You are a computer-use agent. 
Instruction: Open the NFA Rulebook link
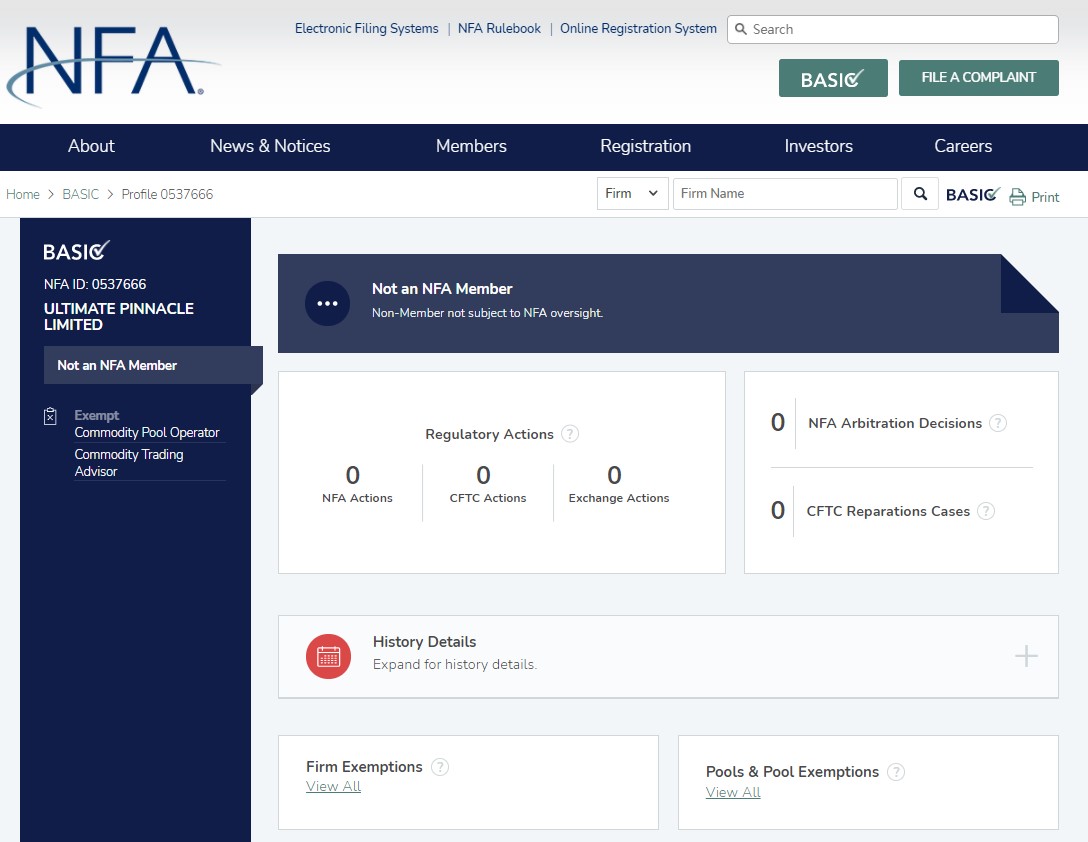click(x=499, y=29)
